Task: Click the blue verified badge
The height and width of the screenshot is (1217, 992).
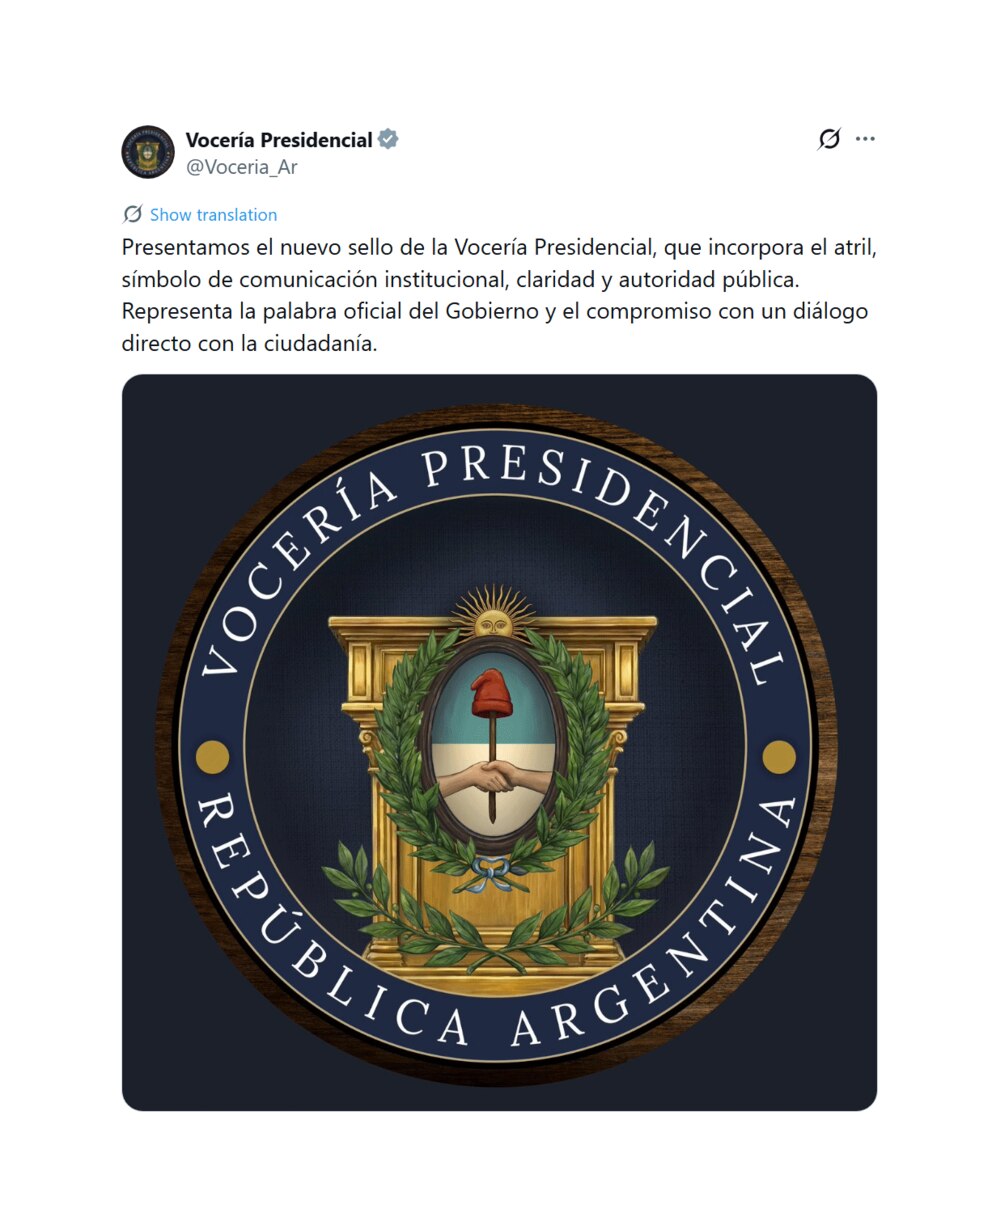Action: (x=388, y=140)
